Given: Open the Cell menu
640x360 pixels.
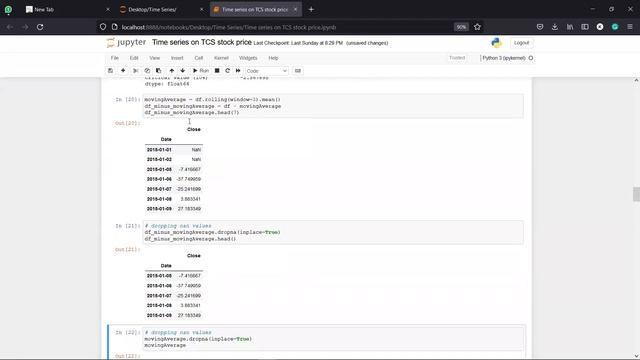Looking at the screenshot, I should [199, 58].
